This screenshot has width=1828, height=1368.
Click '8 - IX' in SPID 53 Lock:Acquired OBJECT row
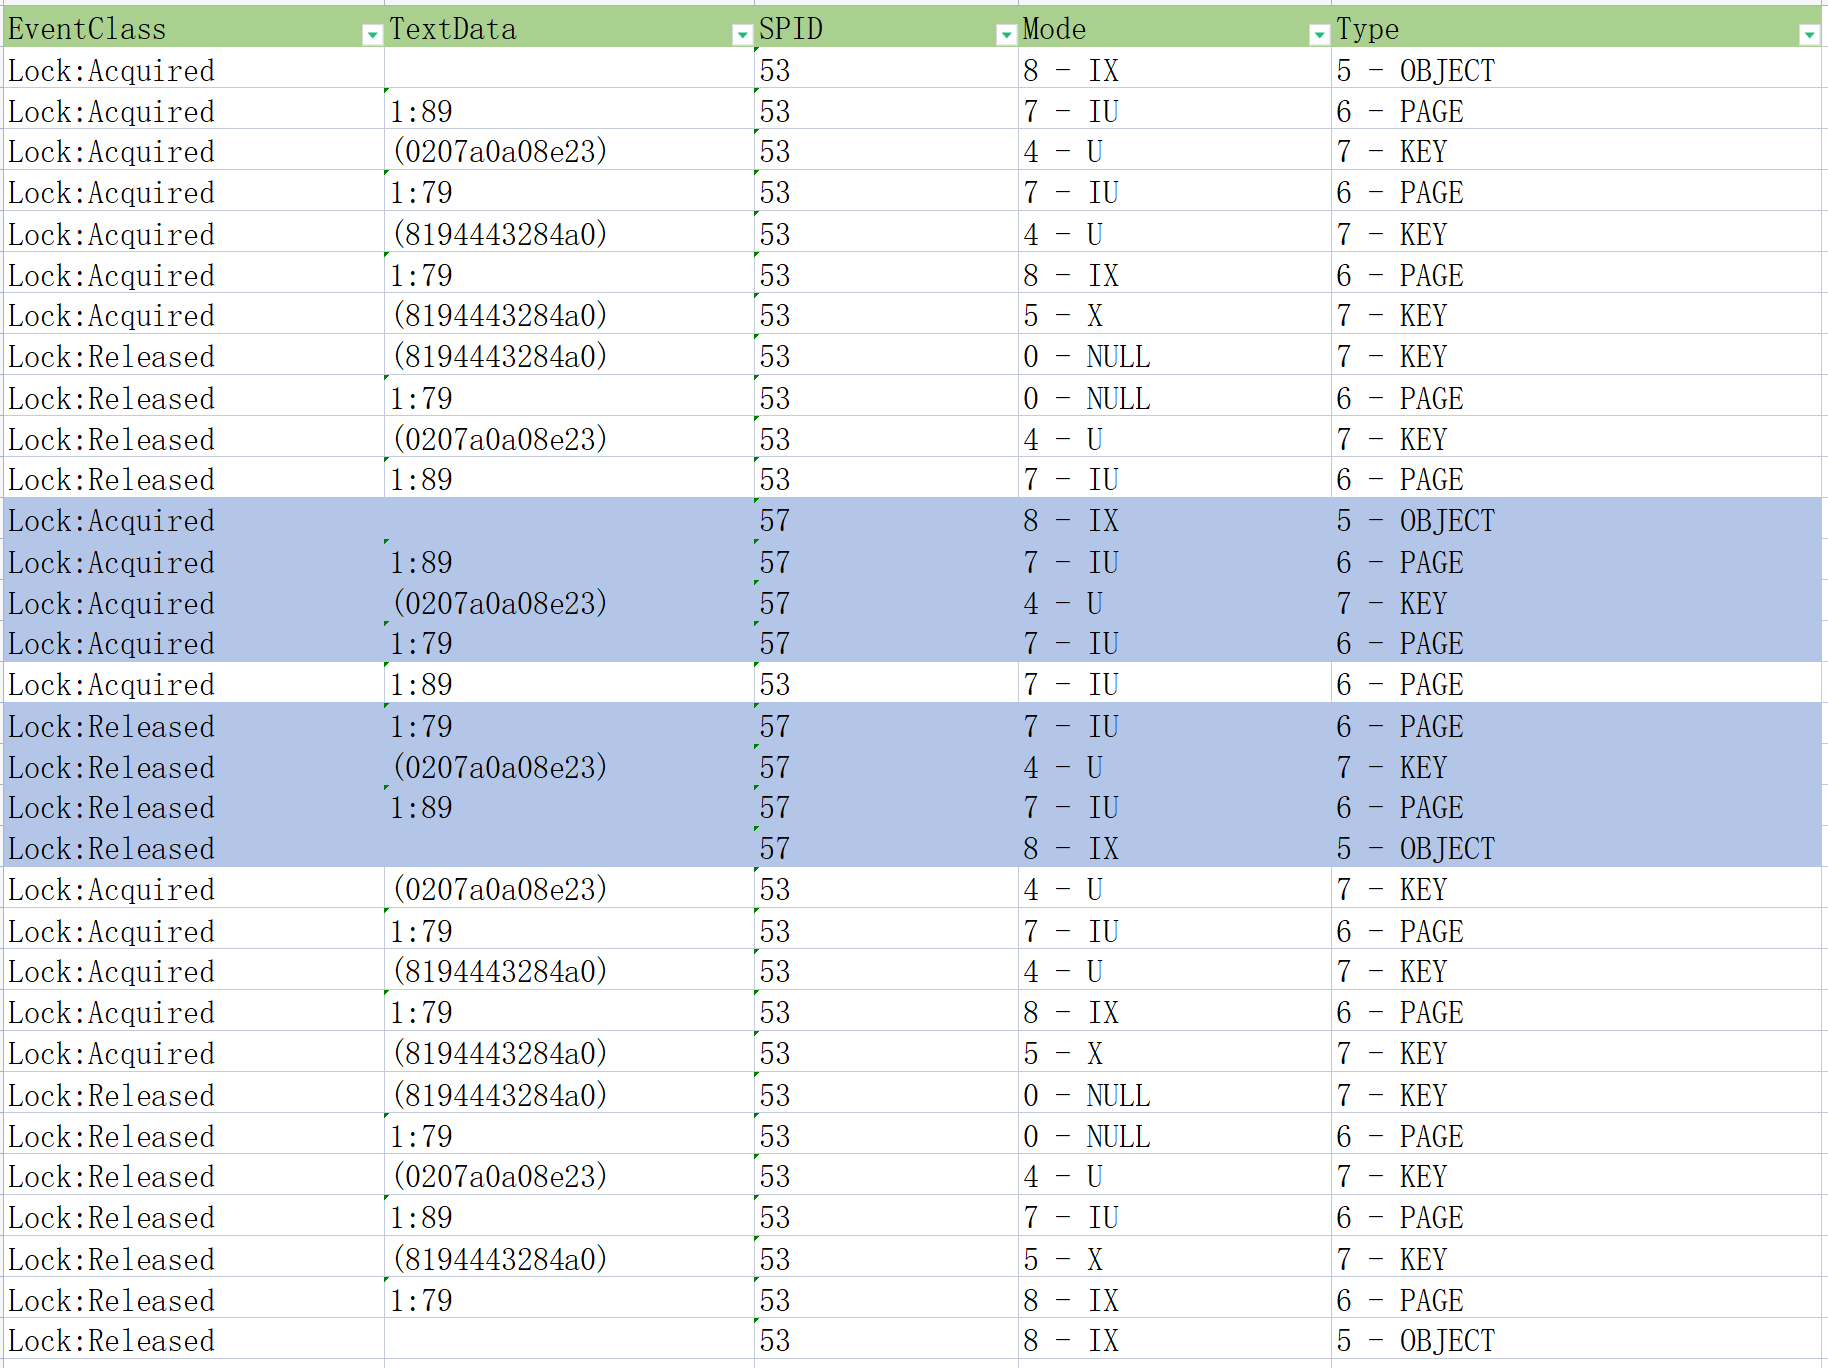point(1071,71)
